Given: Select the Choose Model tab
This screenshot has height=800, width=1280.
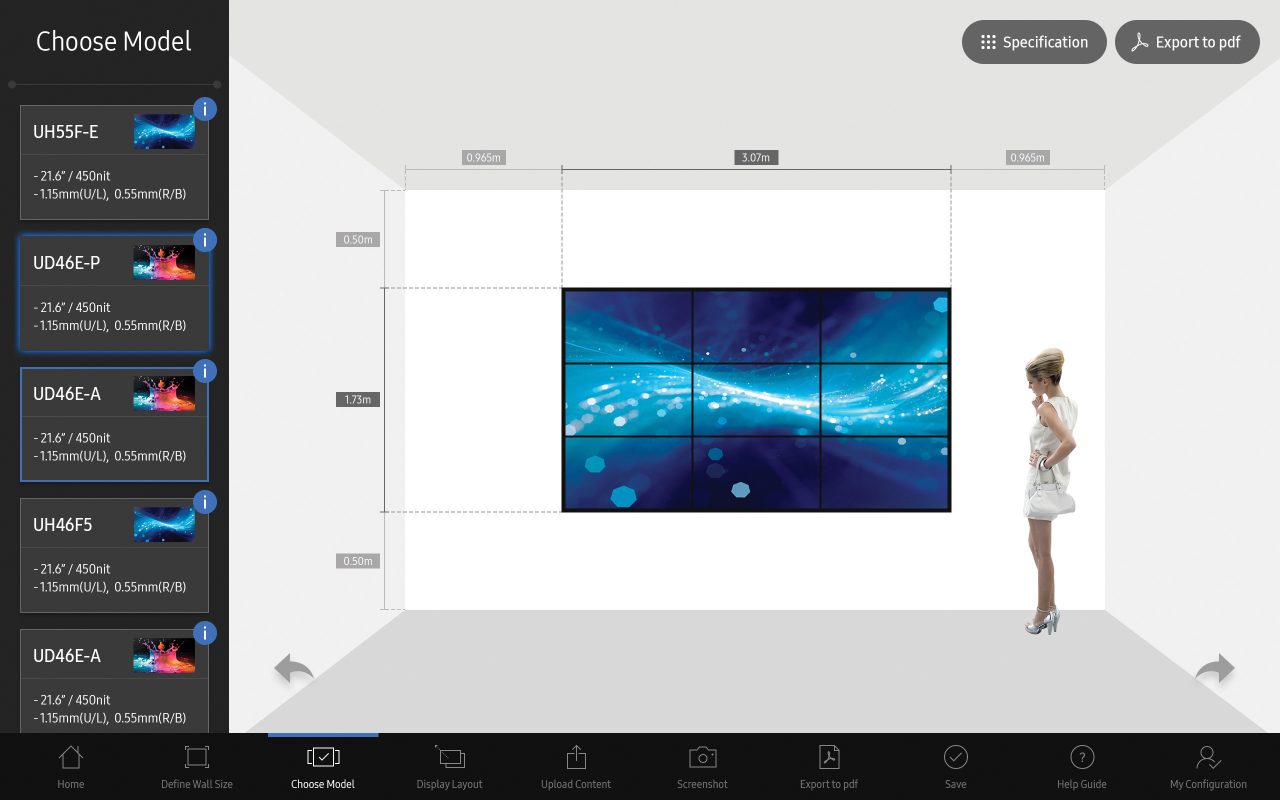Looking at the screenshot, I should tap(323, 766).
